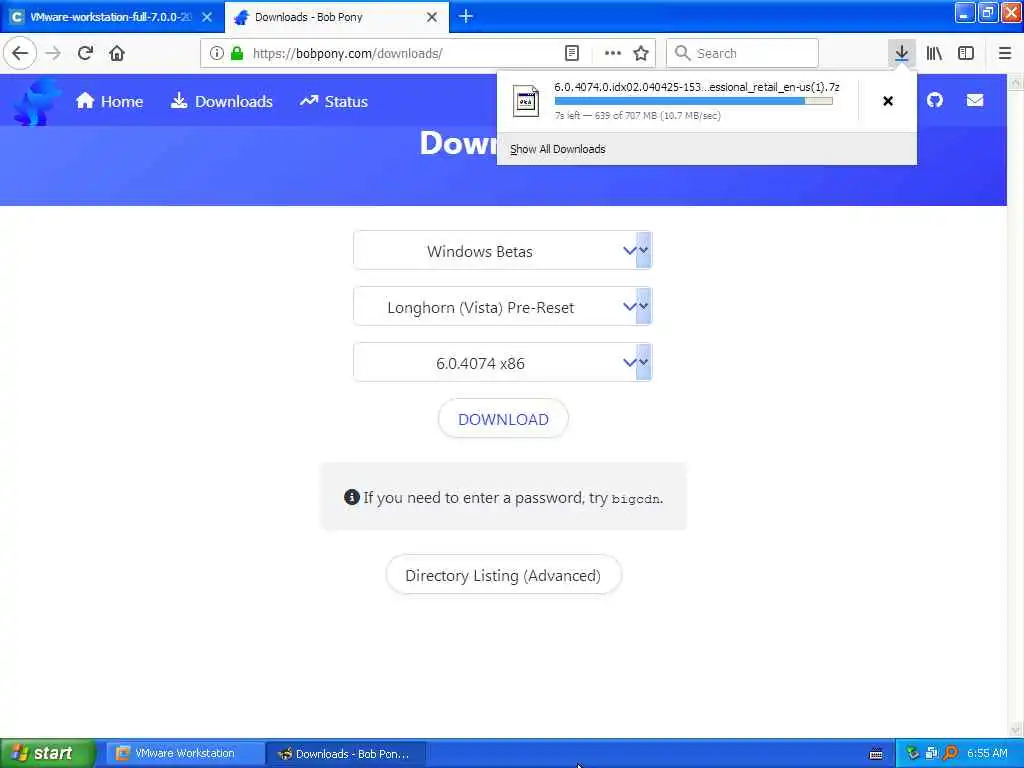Click the orange magnifier tray icon
1024x768 pixels.
click(950, 753)
